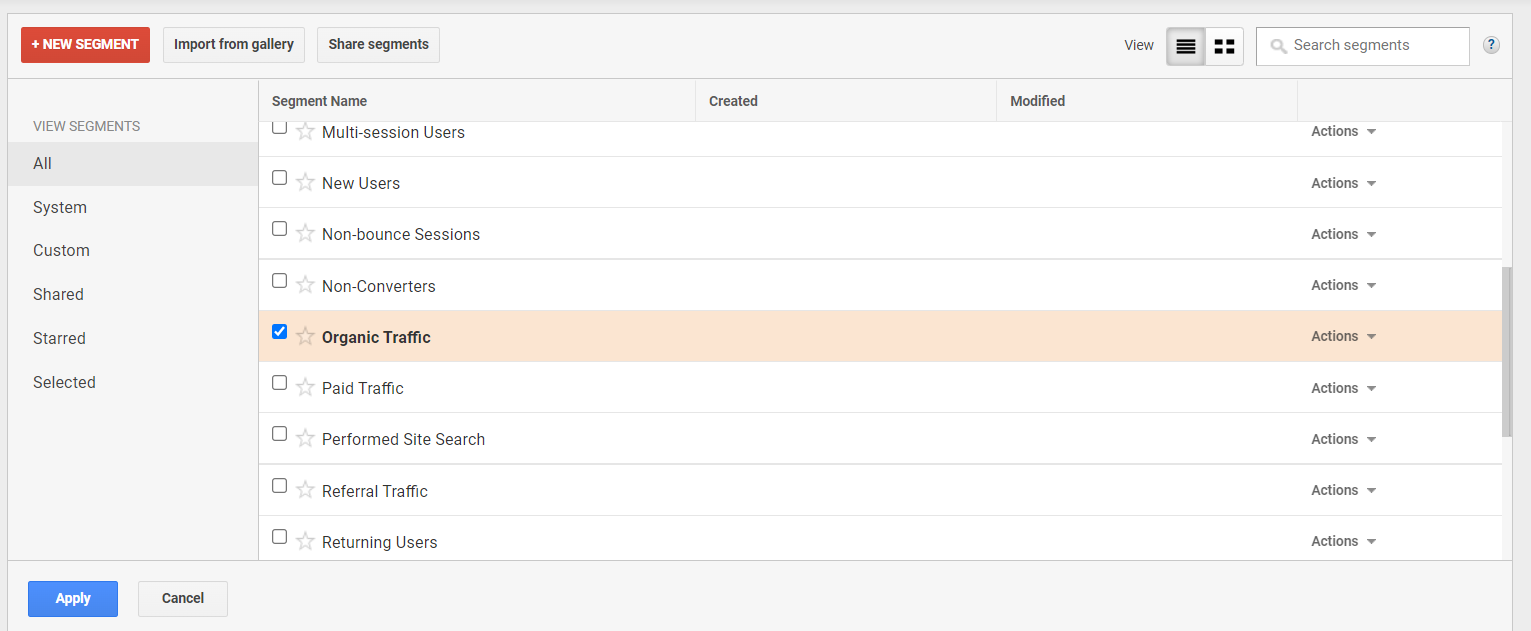Viewport: 1531px width, 631px height.
Task: Show All segments in sidebar
Action: (133, 164)
